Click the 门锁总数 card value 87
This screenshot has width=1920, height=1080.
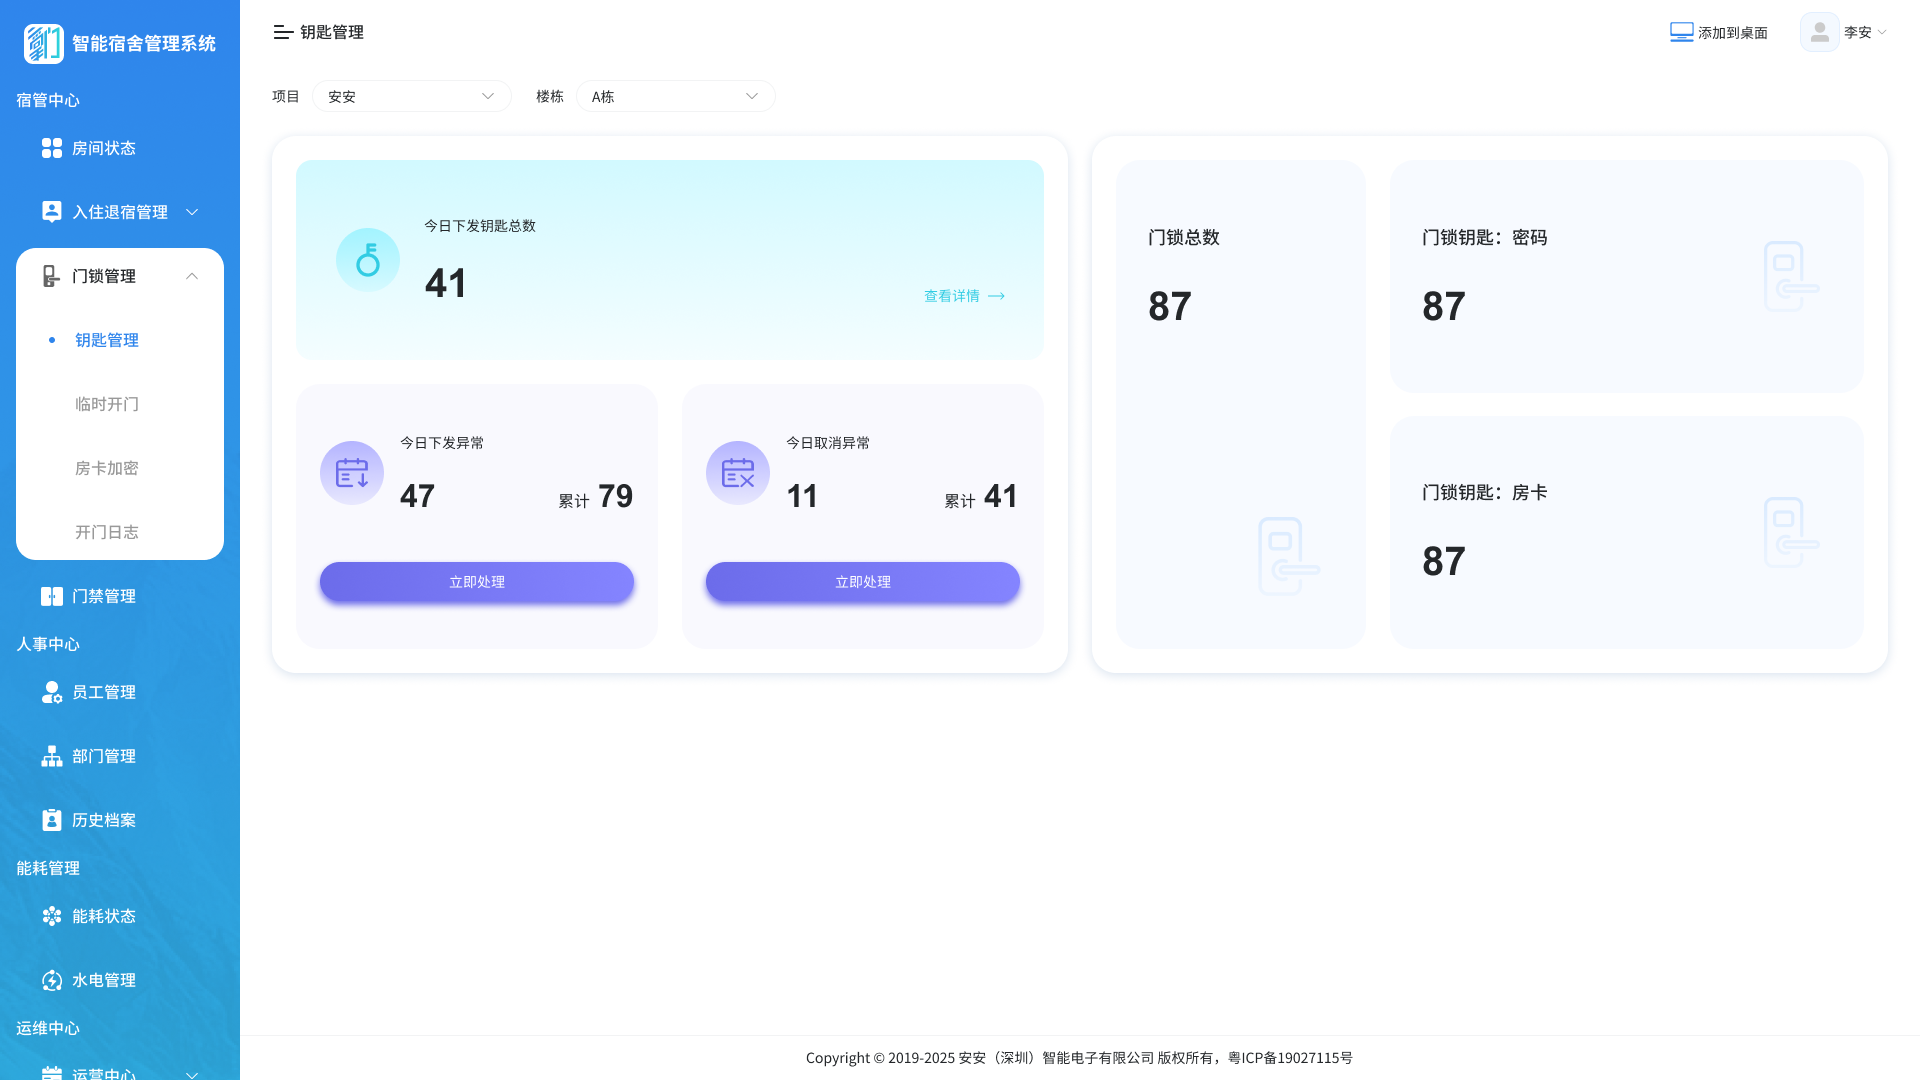coord(1170,306)
